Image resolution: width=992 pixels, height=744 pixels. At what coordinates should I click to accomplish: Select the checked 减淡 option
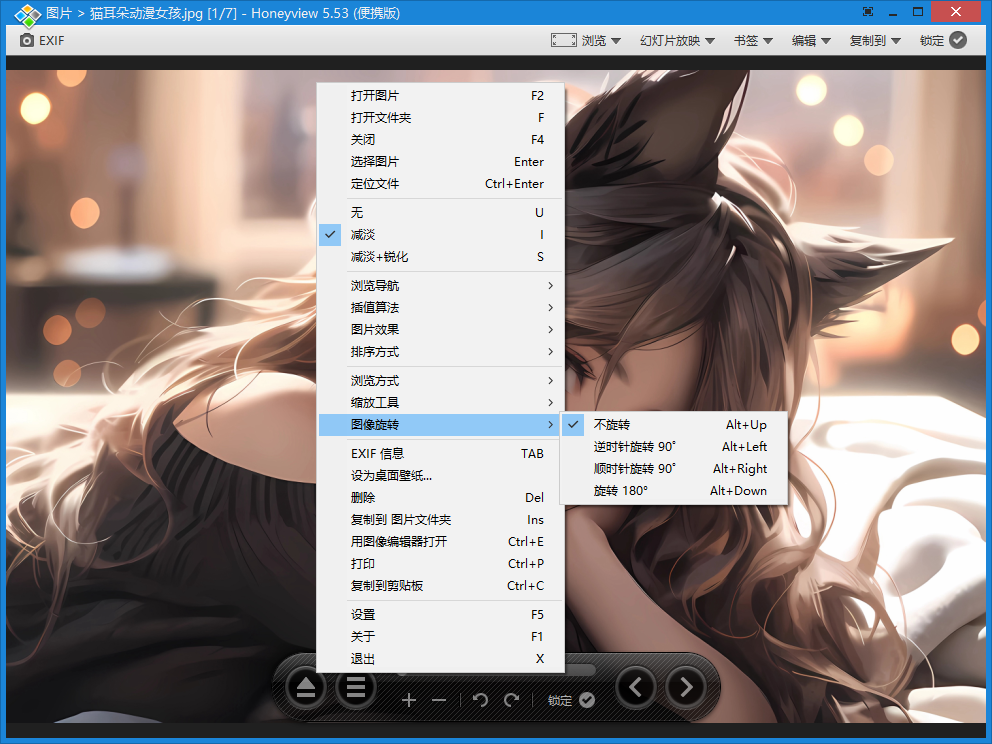[x=440, y=235]
